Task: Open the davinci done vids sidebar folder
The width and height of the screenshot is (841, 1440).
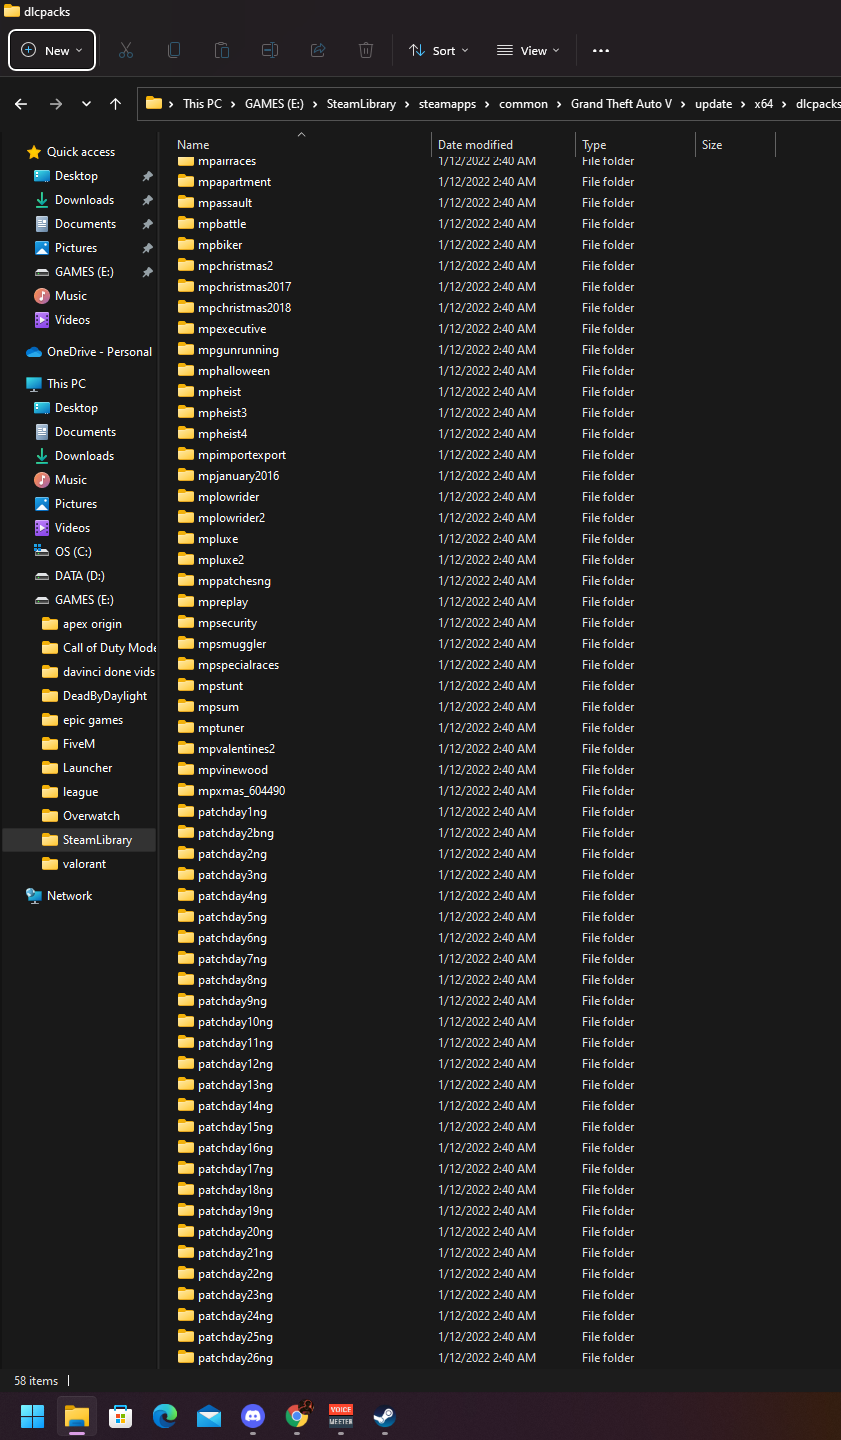Action: (109, 672)
